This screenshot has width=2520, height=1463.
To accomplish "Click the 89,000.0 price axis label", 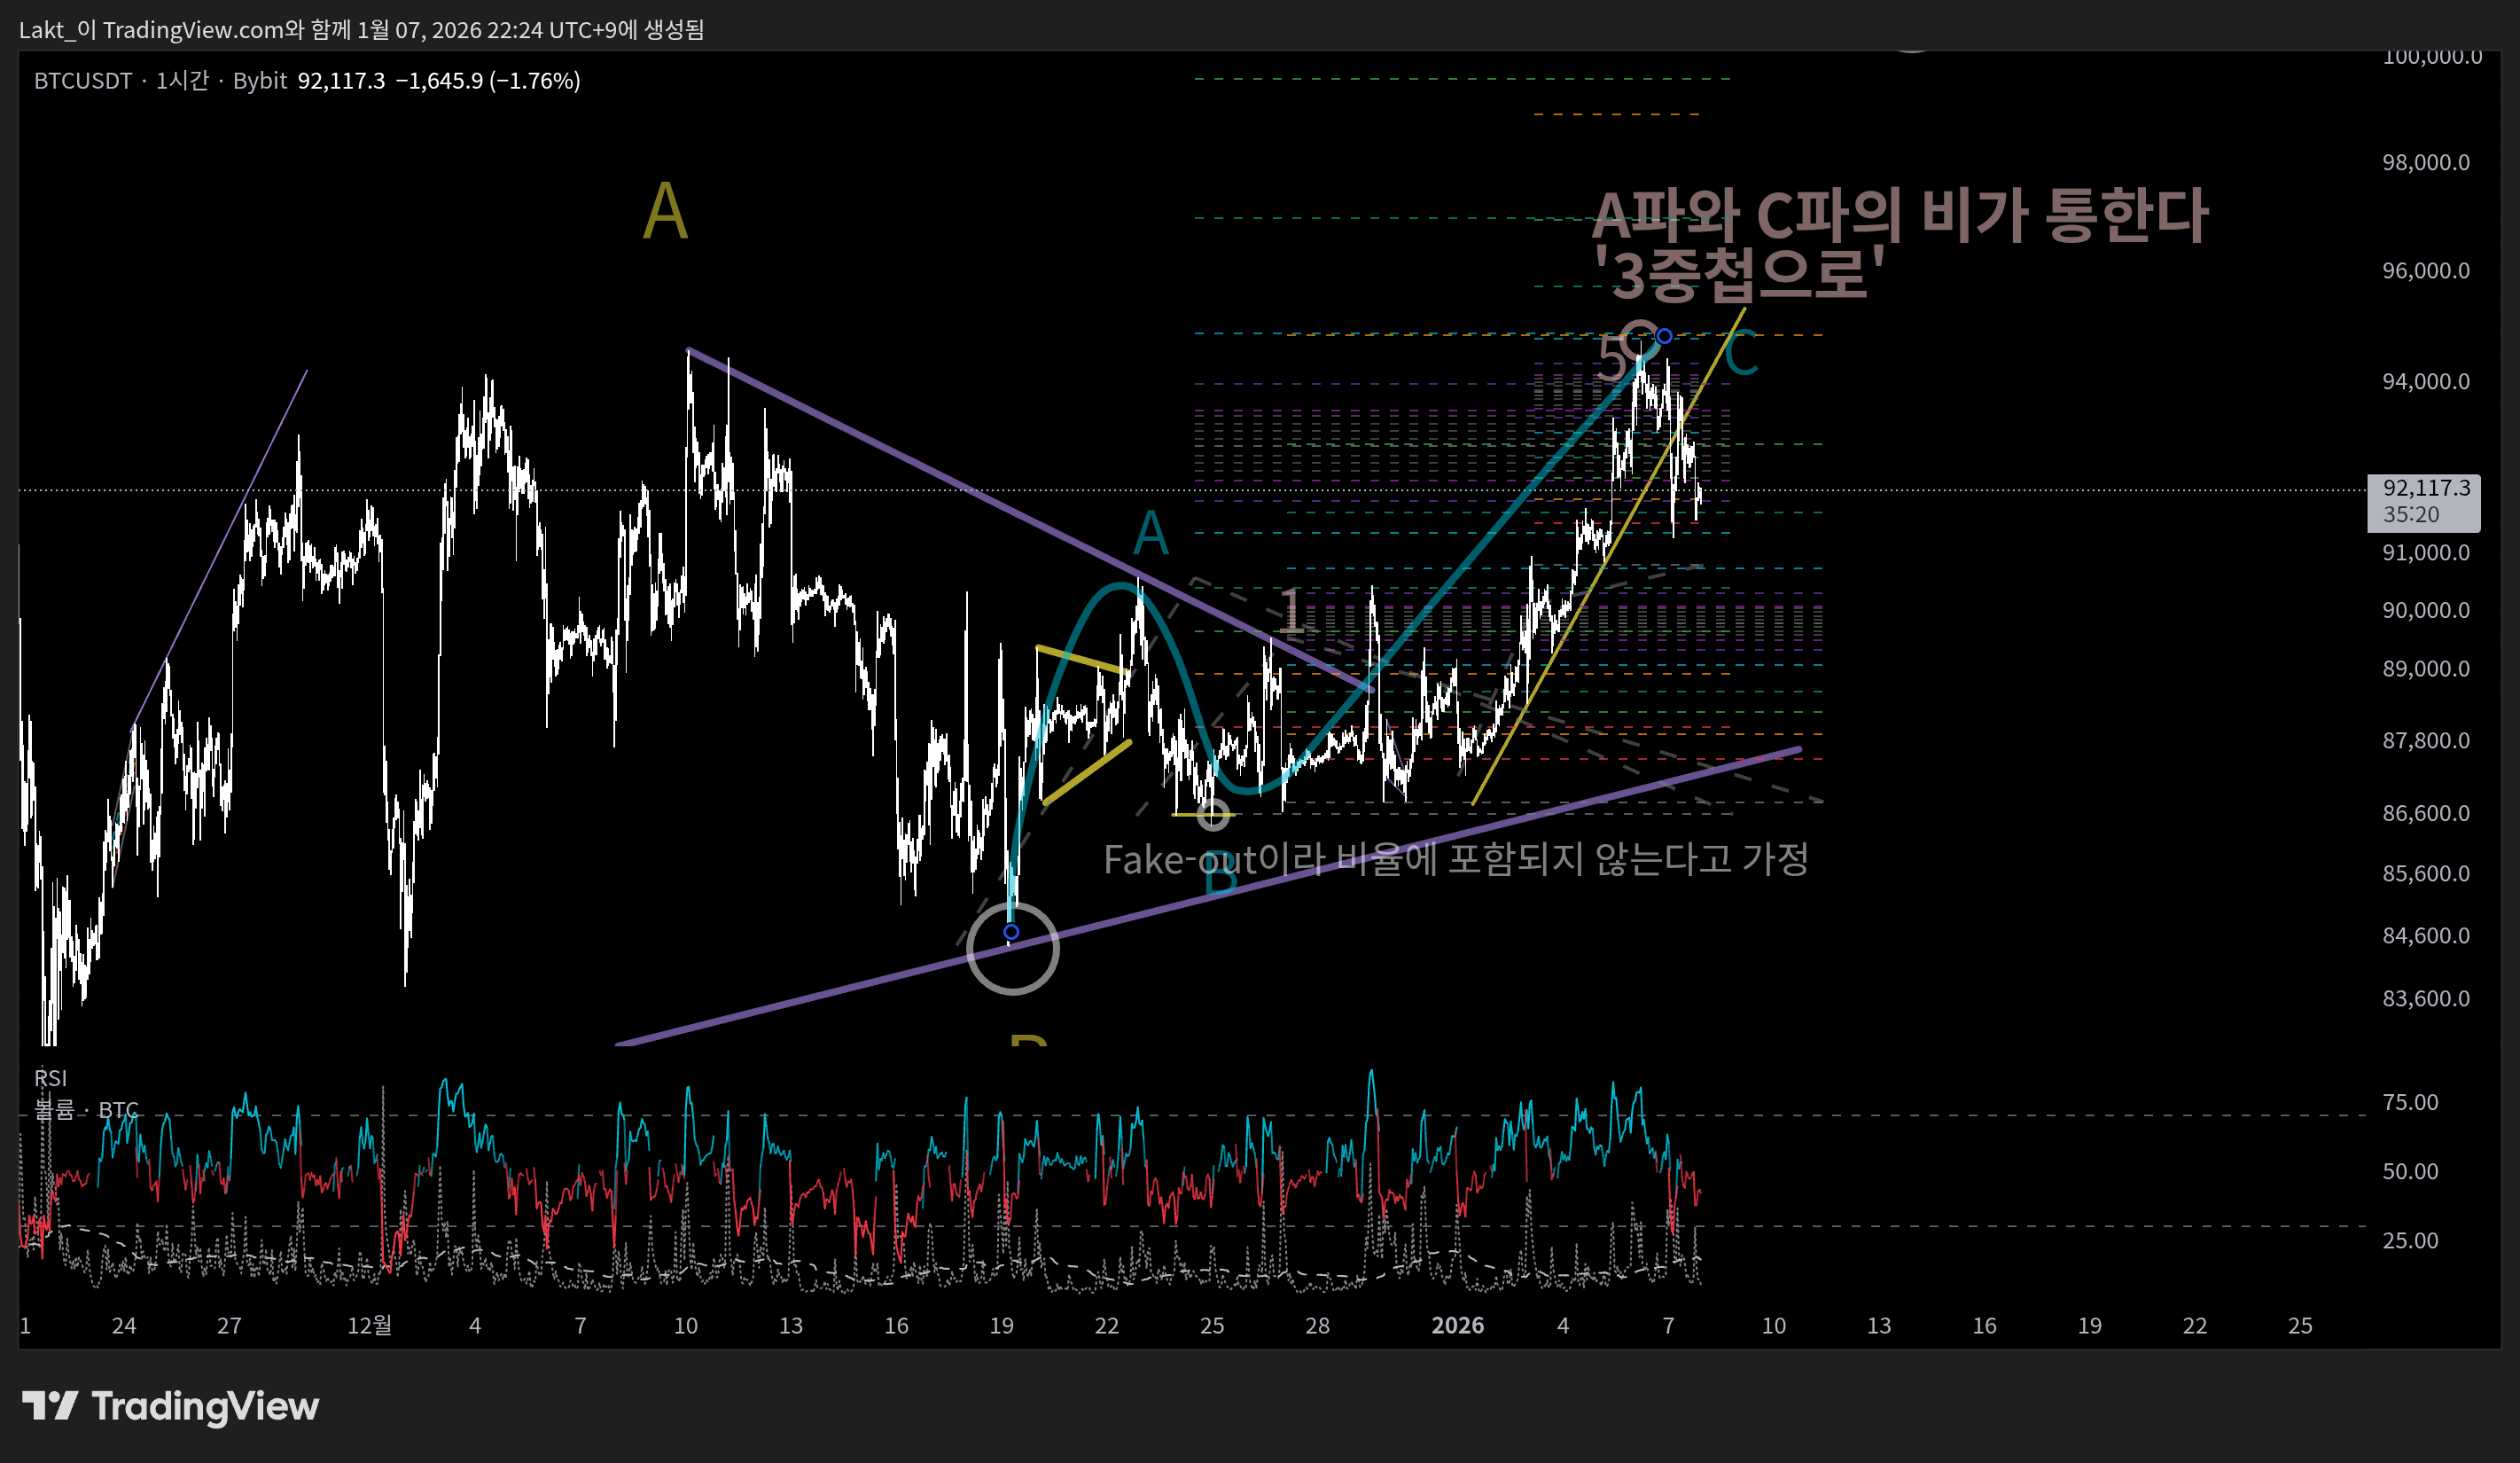I will 2425,668.
